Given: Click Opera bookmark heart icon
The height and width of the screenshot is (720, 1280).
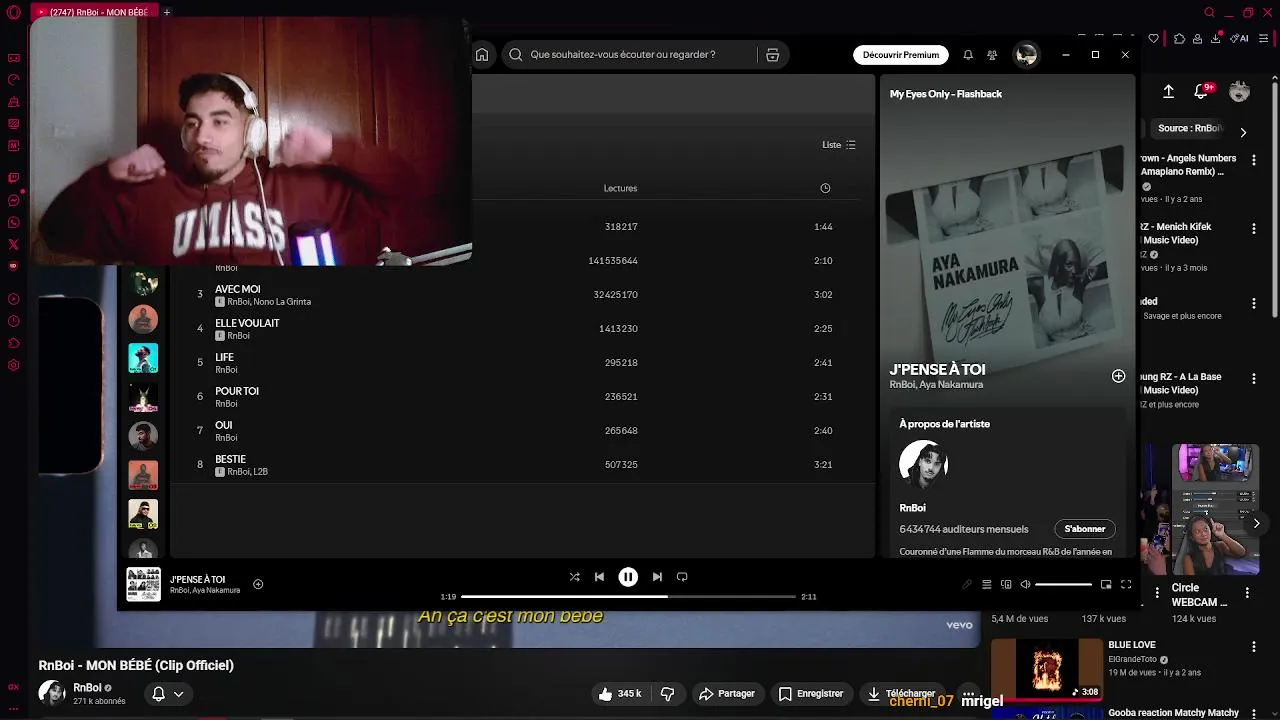Looking at the screenshot, I should coord(1154,39).
